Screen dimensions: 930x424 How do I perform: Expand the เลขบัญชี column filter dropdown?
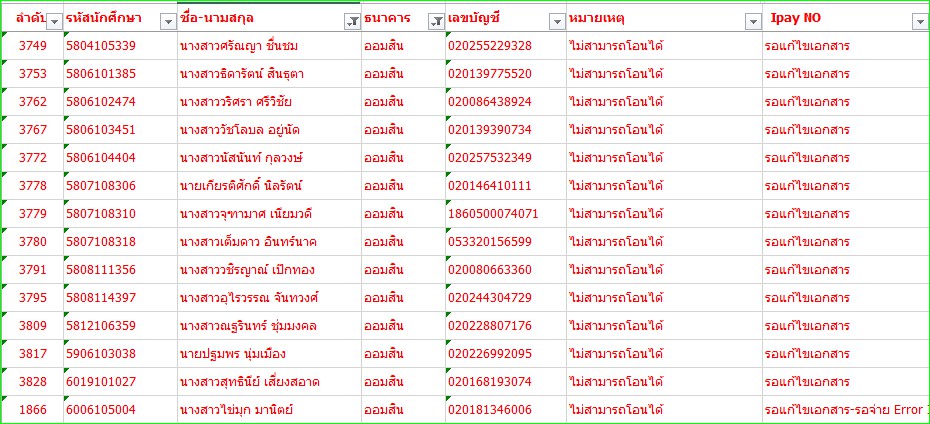tap(555, 22)
